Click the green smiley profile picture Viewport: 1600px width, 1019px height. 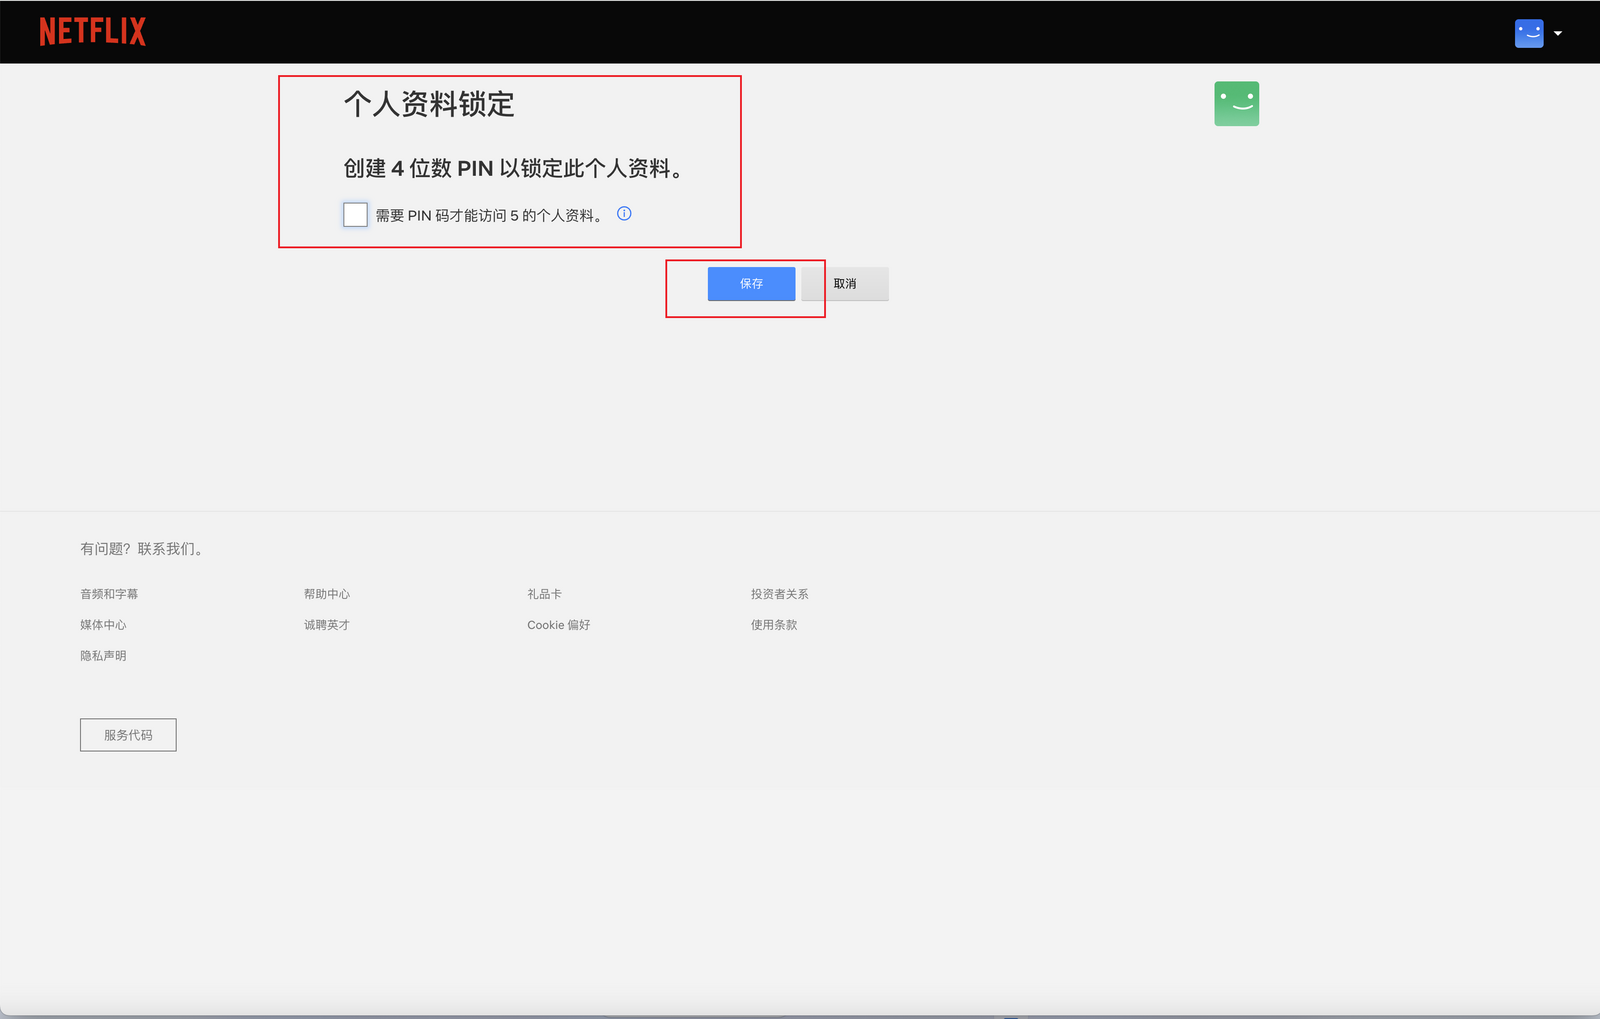click(1236, 104)
